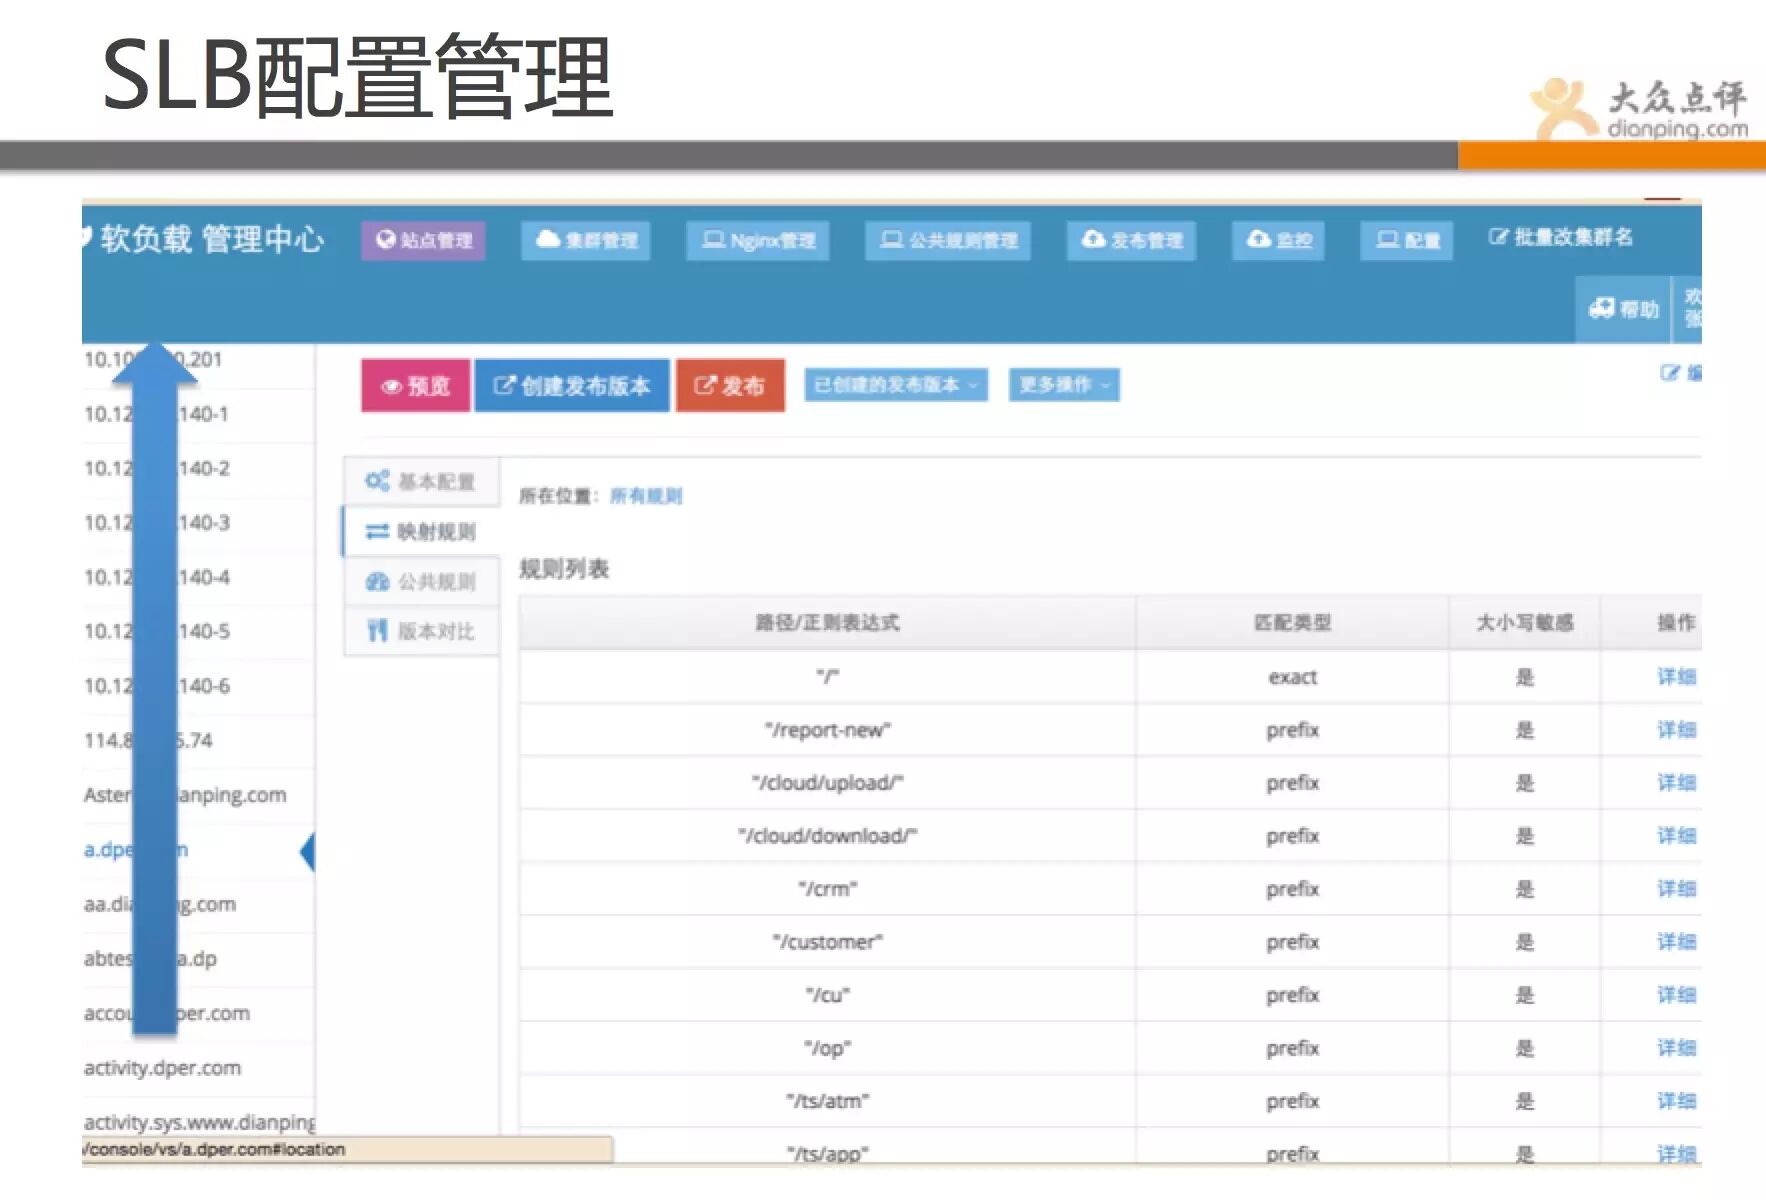
Task: Click the 路径/正则表达式 column header
Action: point(827,623)
